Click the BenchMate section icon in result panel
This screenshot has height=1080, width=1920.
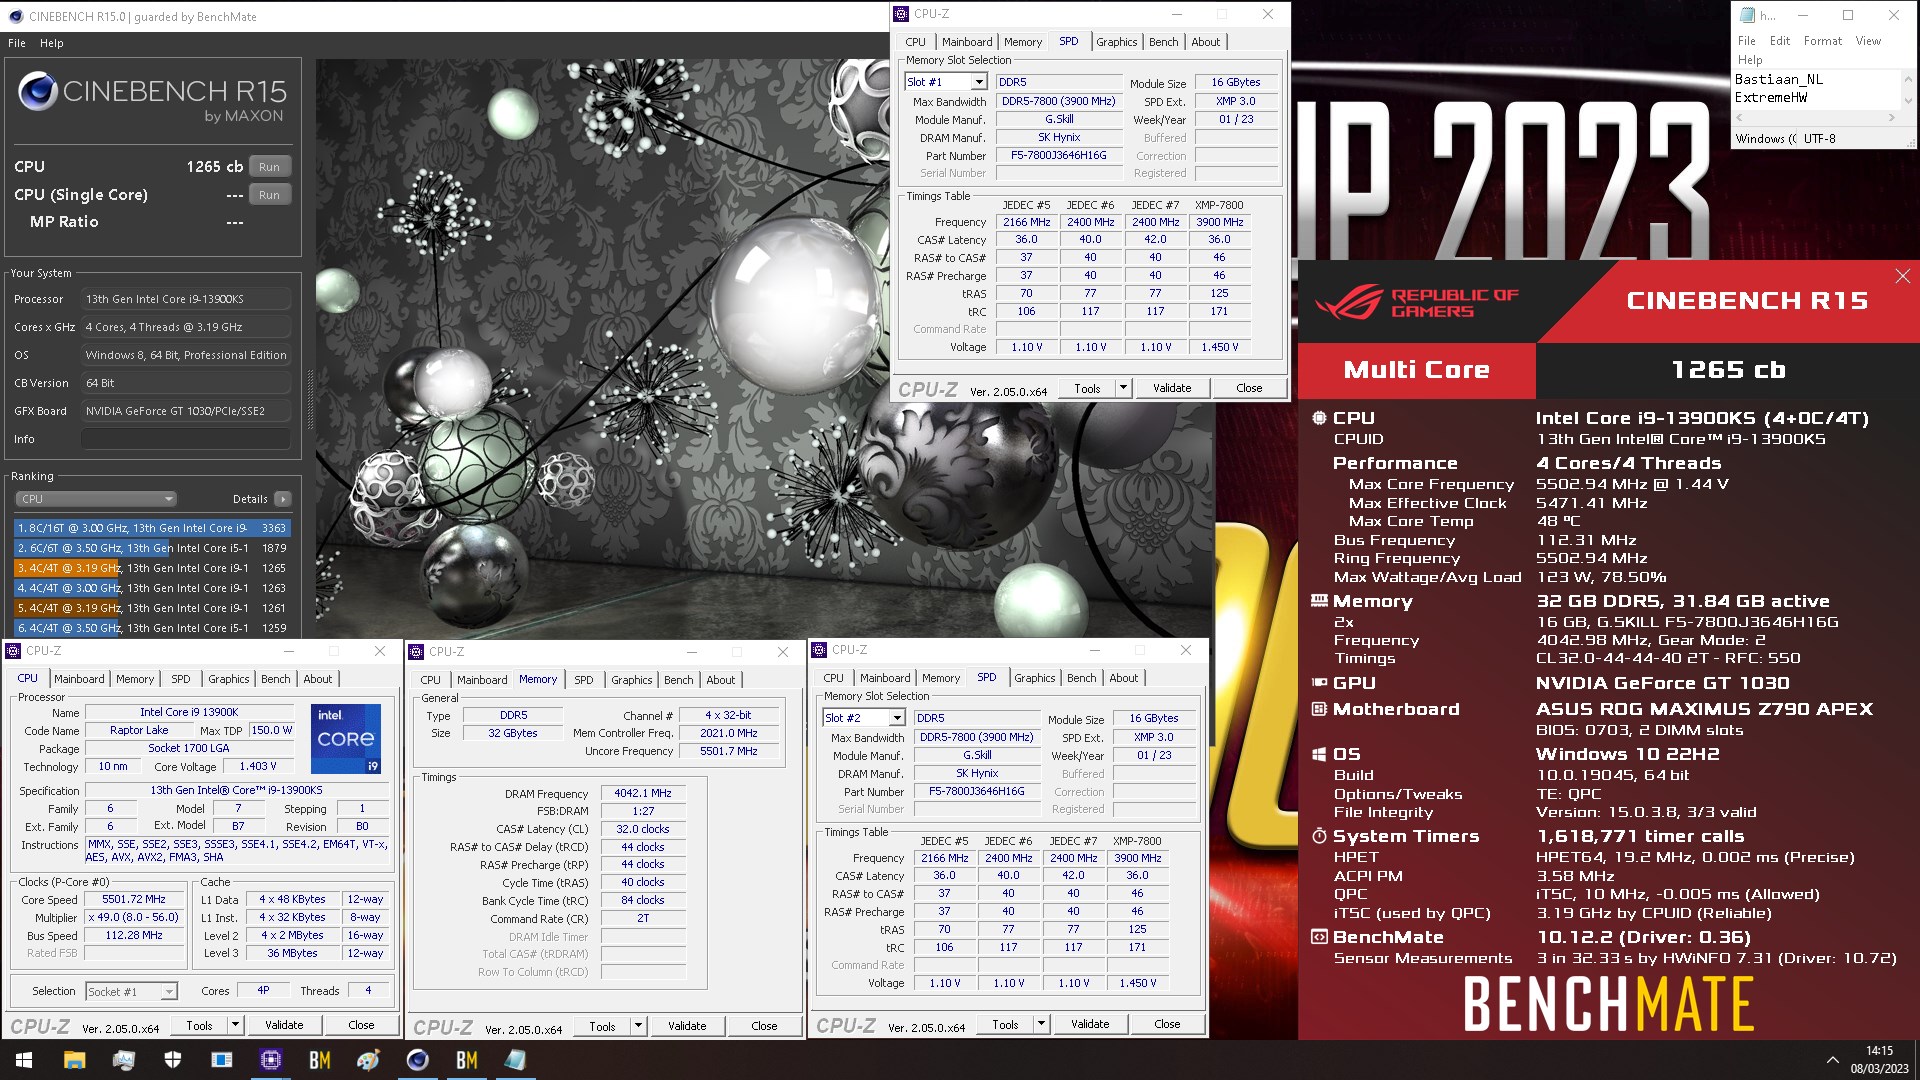click(x=1319, y=937)
